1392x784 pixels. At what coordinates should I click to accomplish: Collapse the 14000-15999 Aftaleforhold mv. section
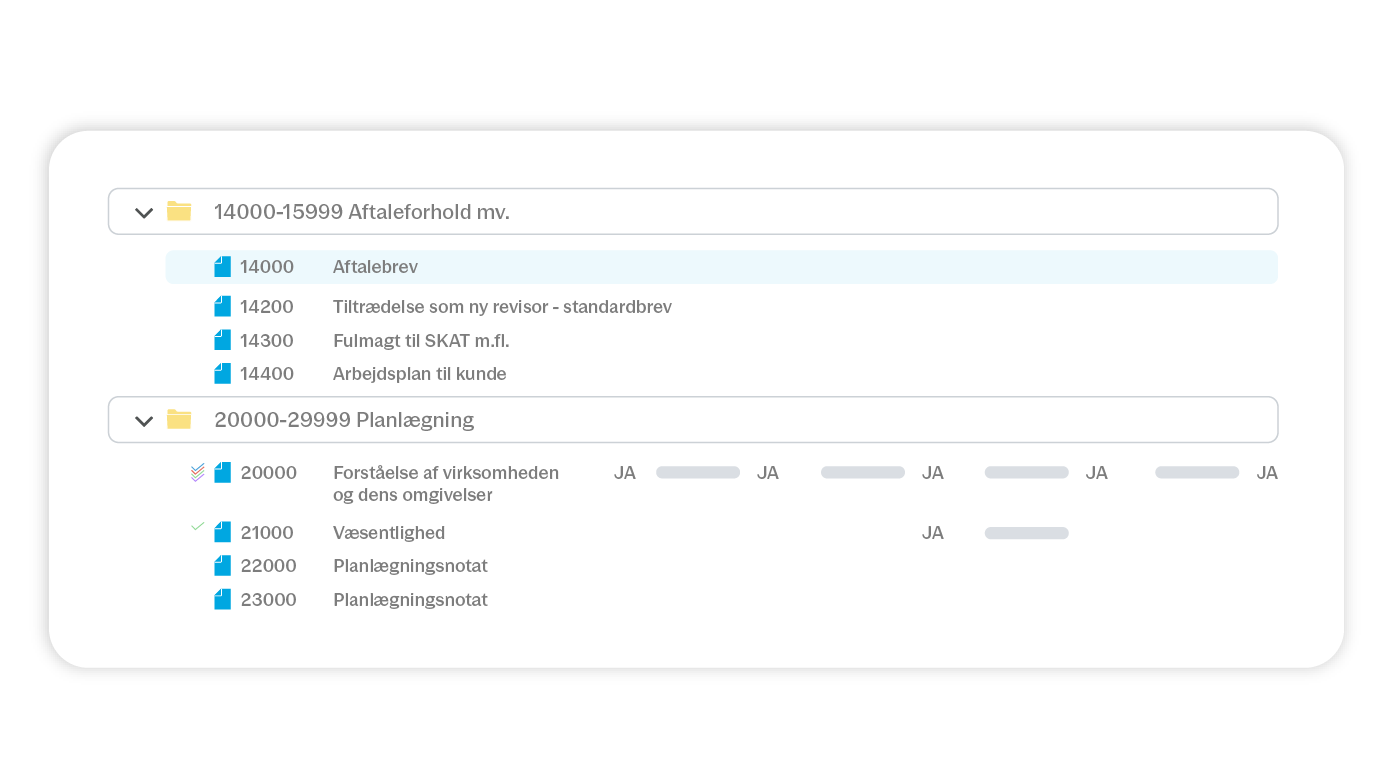pos(144,212)
